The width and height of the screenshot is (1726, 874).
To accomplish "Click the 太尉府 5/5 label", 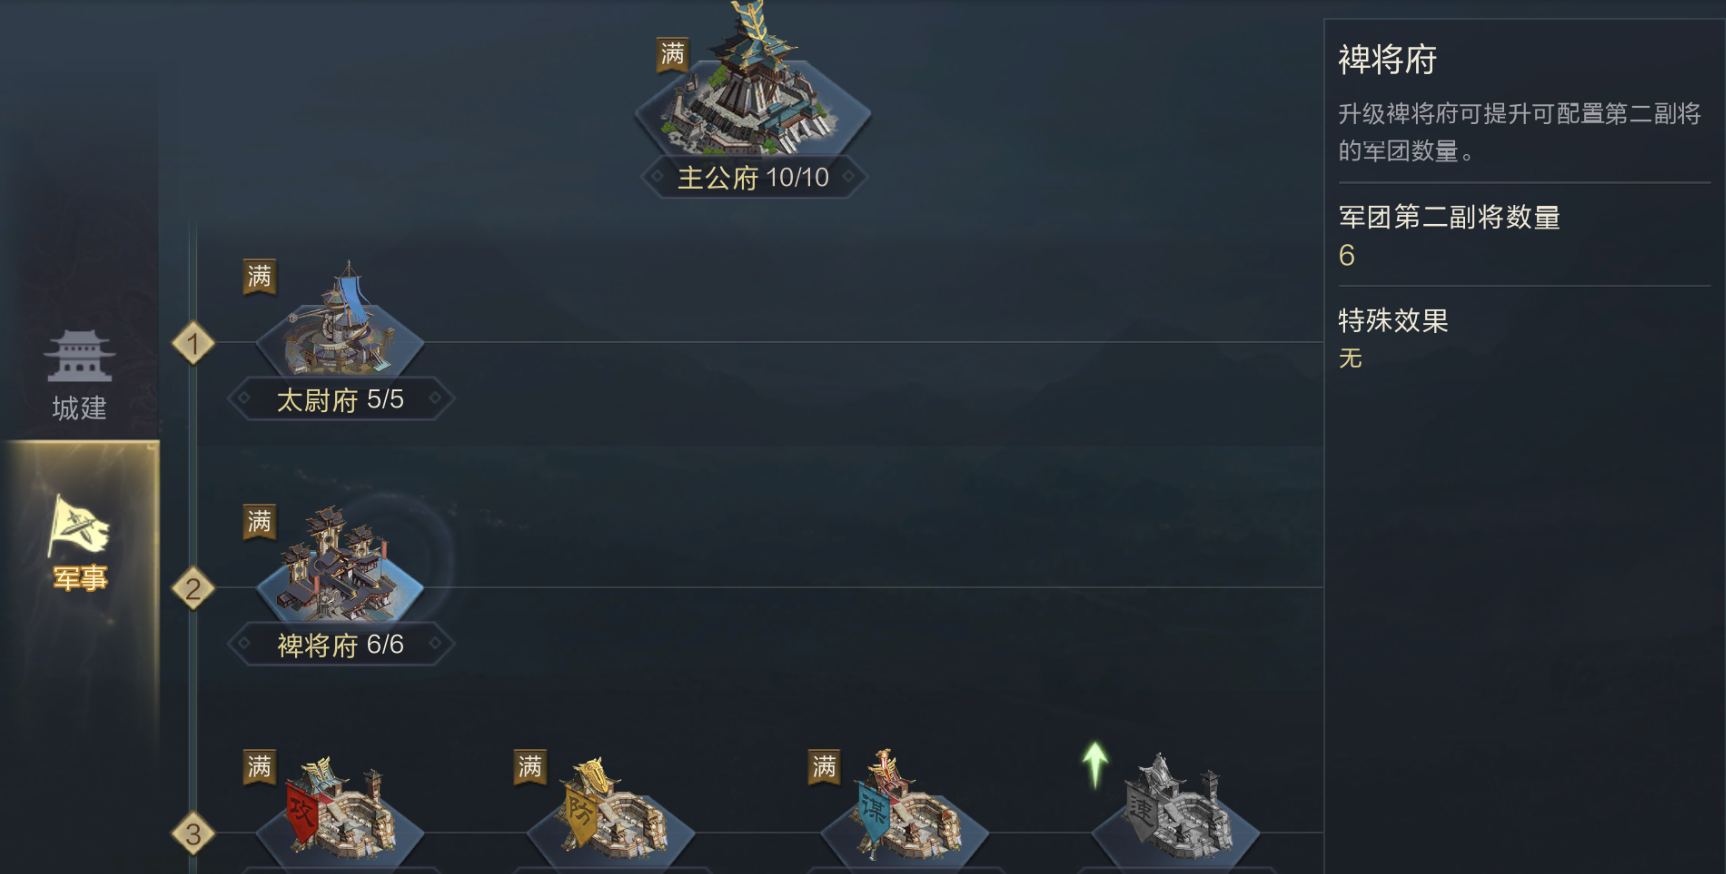I will click(340, 400).
